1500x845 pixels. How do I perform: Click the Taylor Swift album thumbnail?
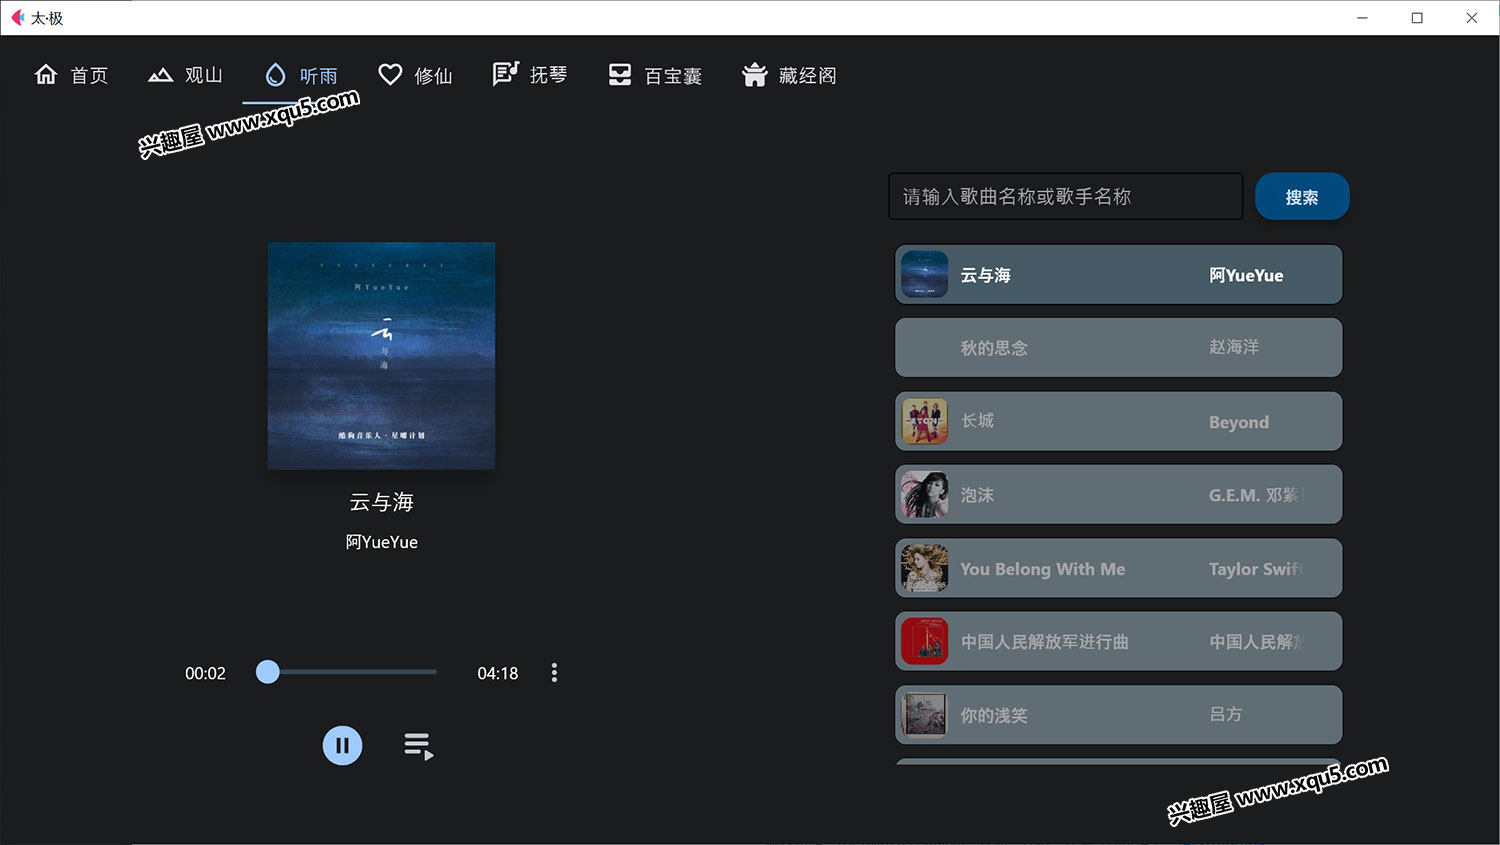924,568
